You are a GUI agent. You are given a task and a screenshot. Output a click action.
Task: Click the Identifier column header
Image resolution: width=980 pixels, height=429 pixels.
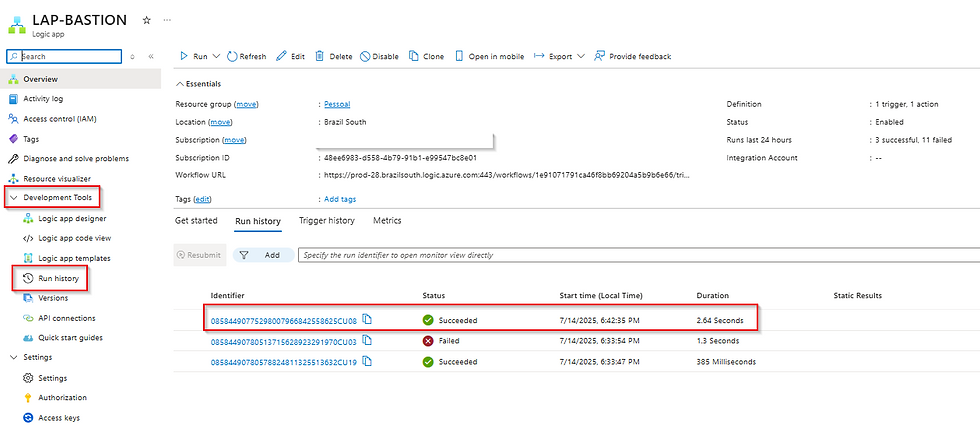pos(228,295)
